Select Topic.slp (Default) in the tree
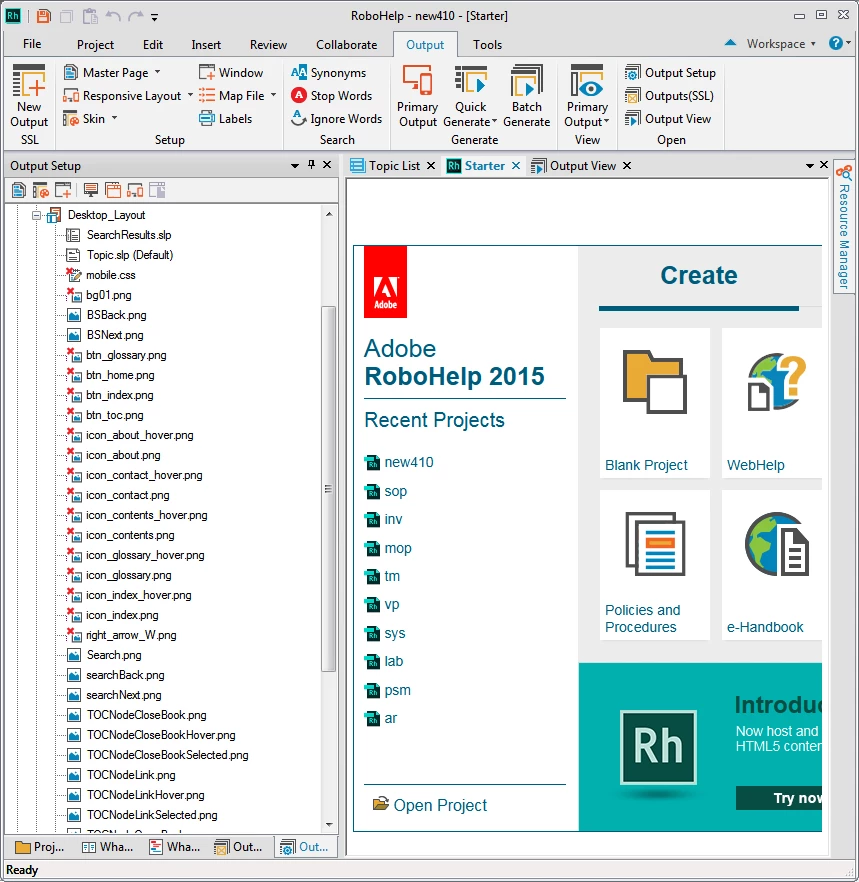The image size is (859, 882). pyautogui.click(x=130, y=255)
